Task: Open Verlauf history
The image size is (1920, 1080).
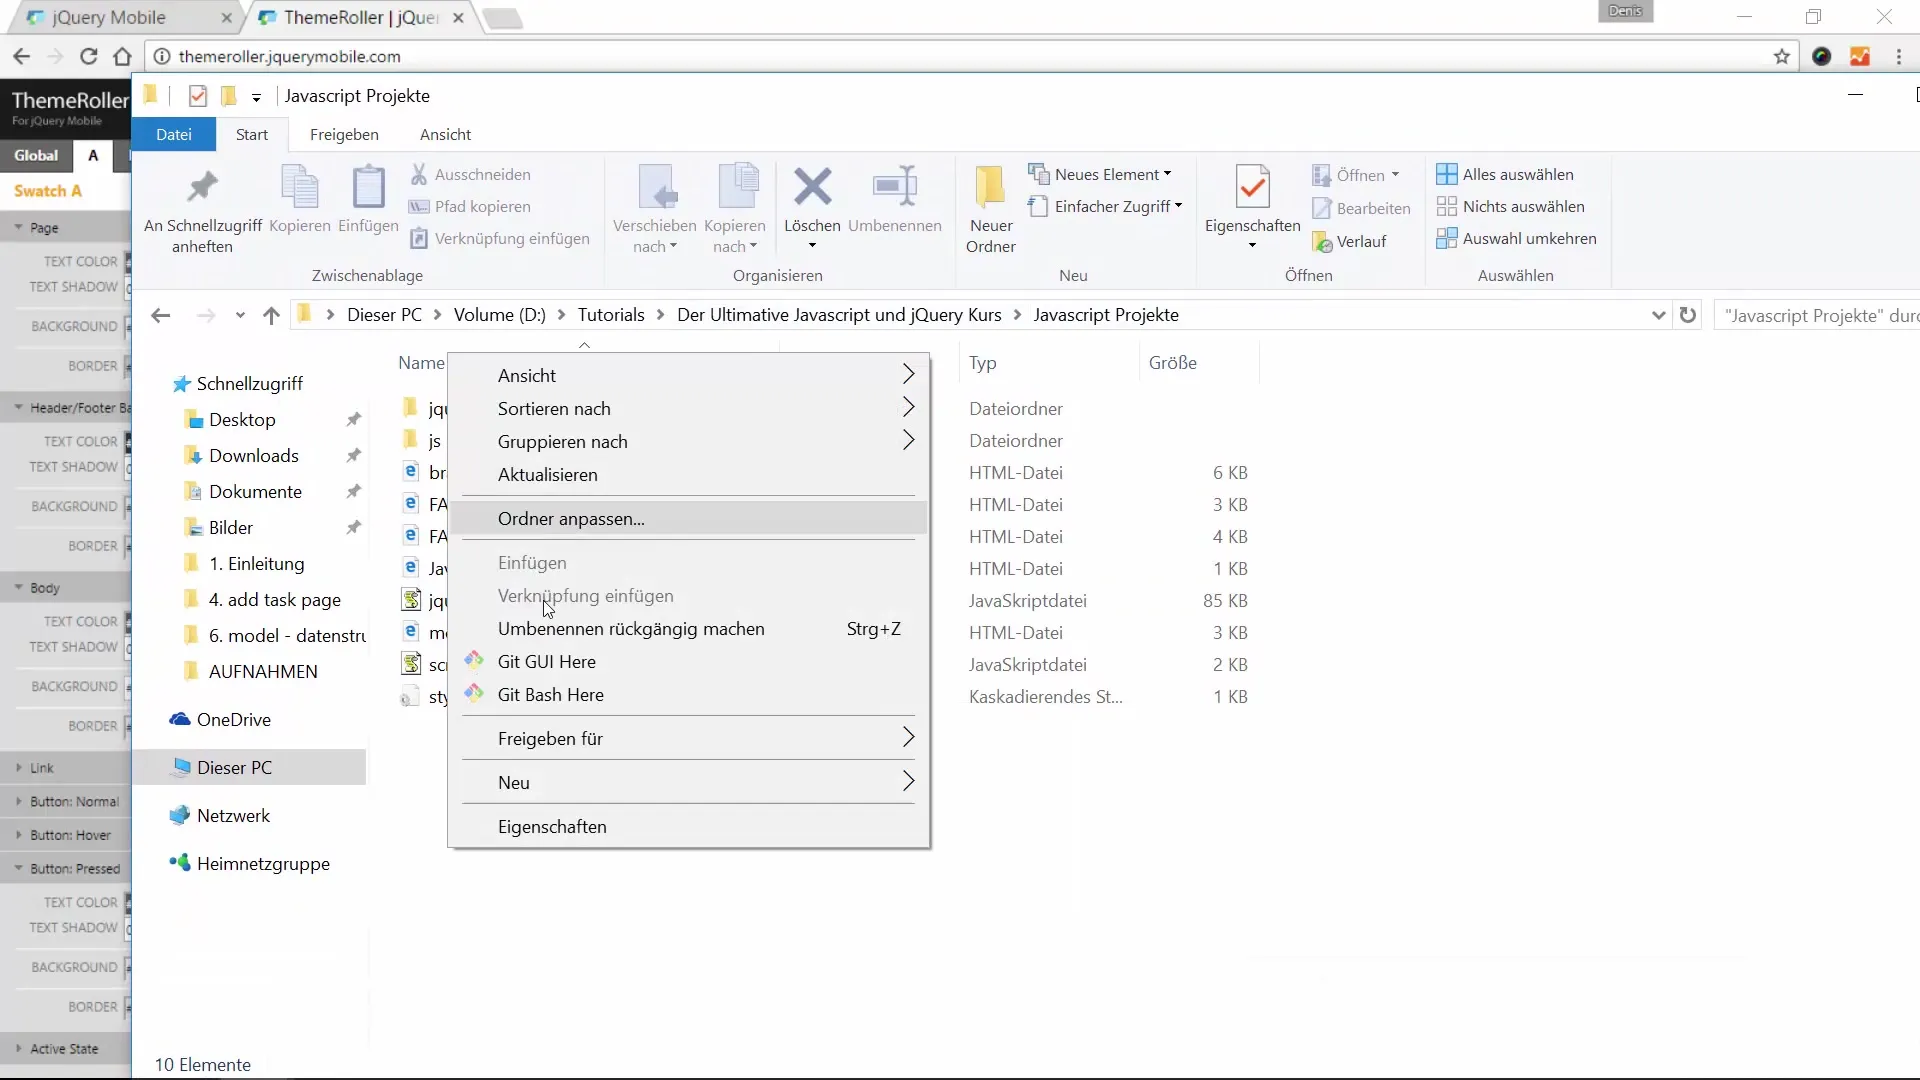Action: pos(1349,241)
